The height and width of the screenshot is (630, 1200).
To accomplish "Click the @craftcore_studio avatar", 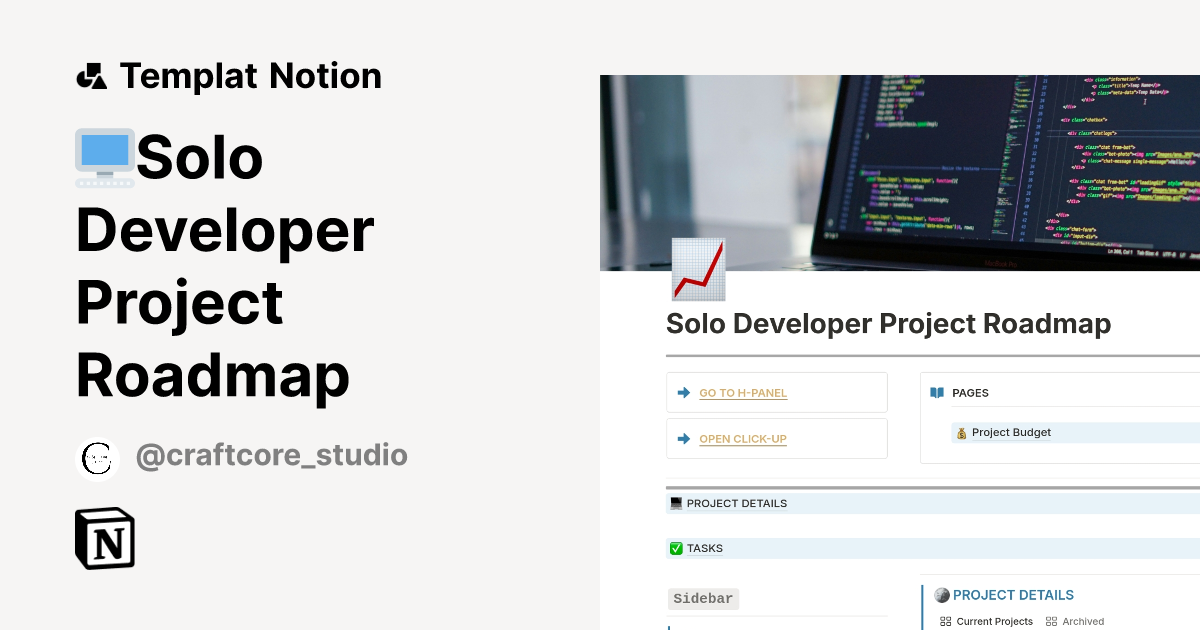I will tap(97, 458).
